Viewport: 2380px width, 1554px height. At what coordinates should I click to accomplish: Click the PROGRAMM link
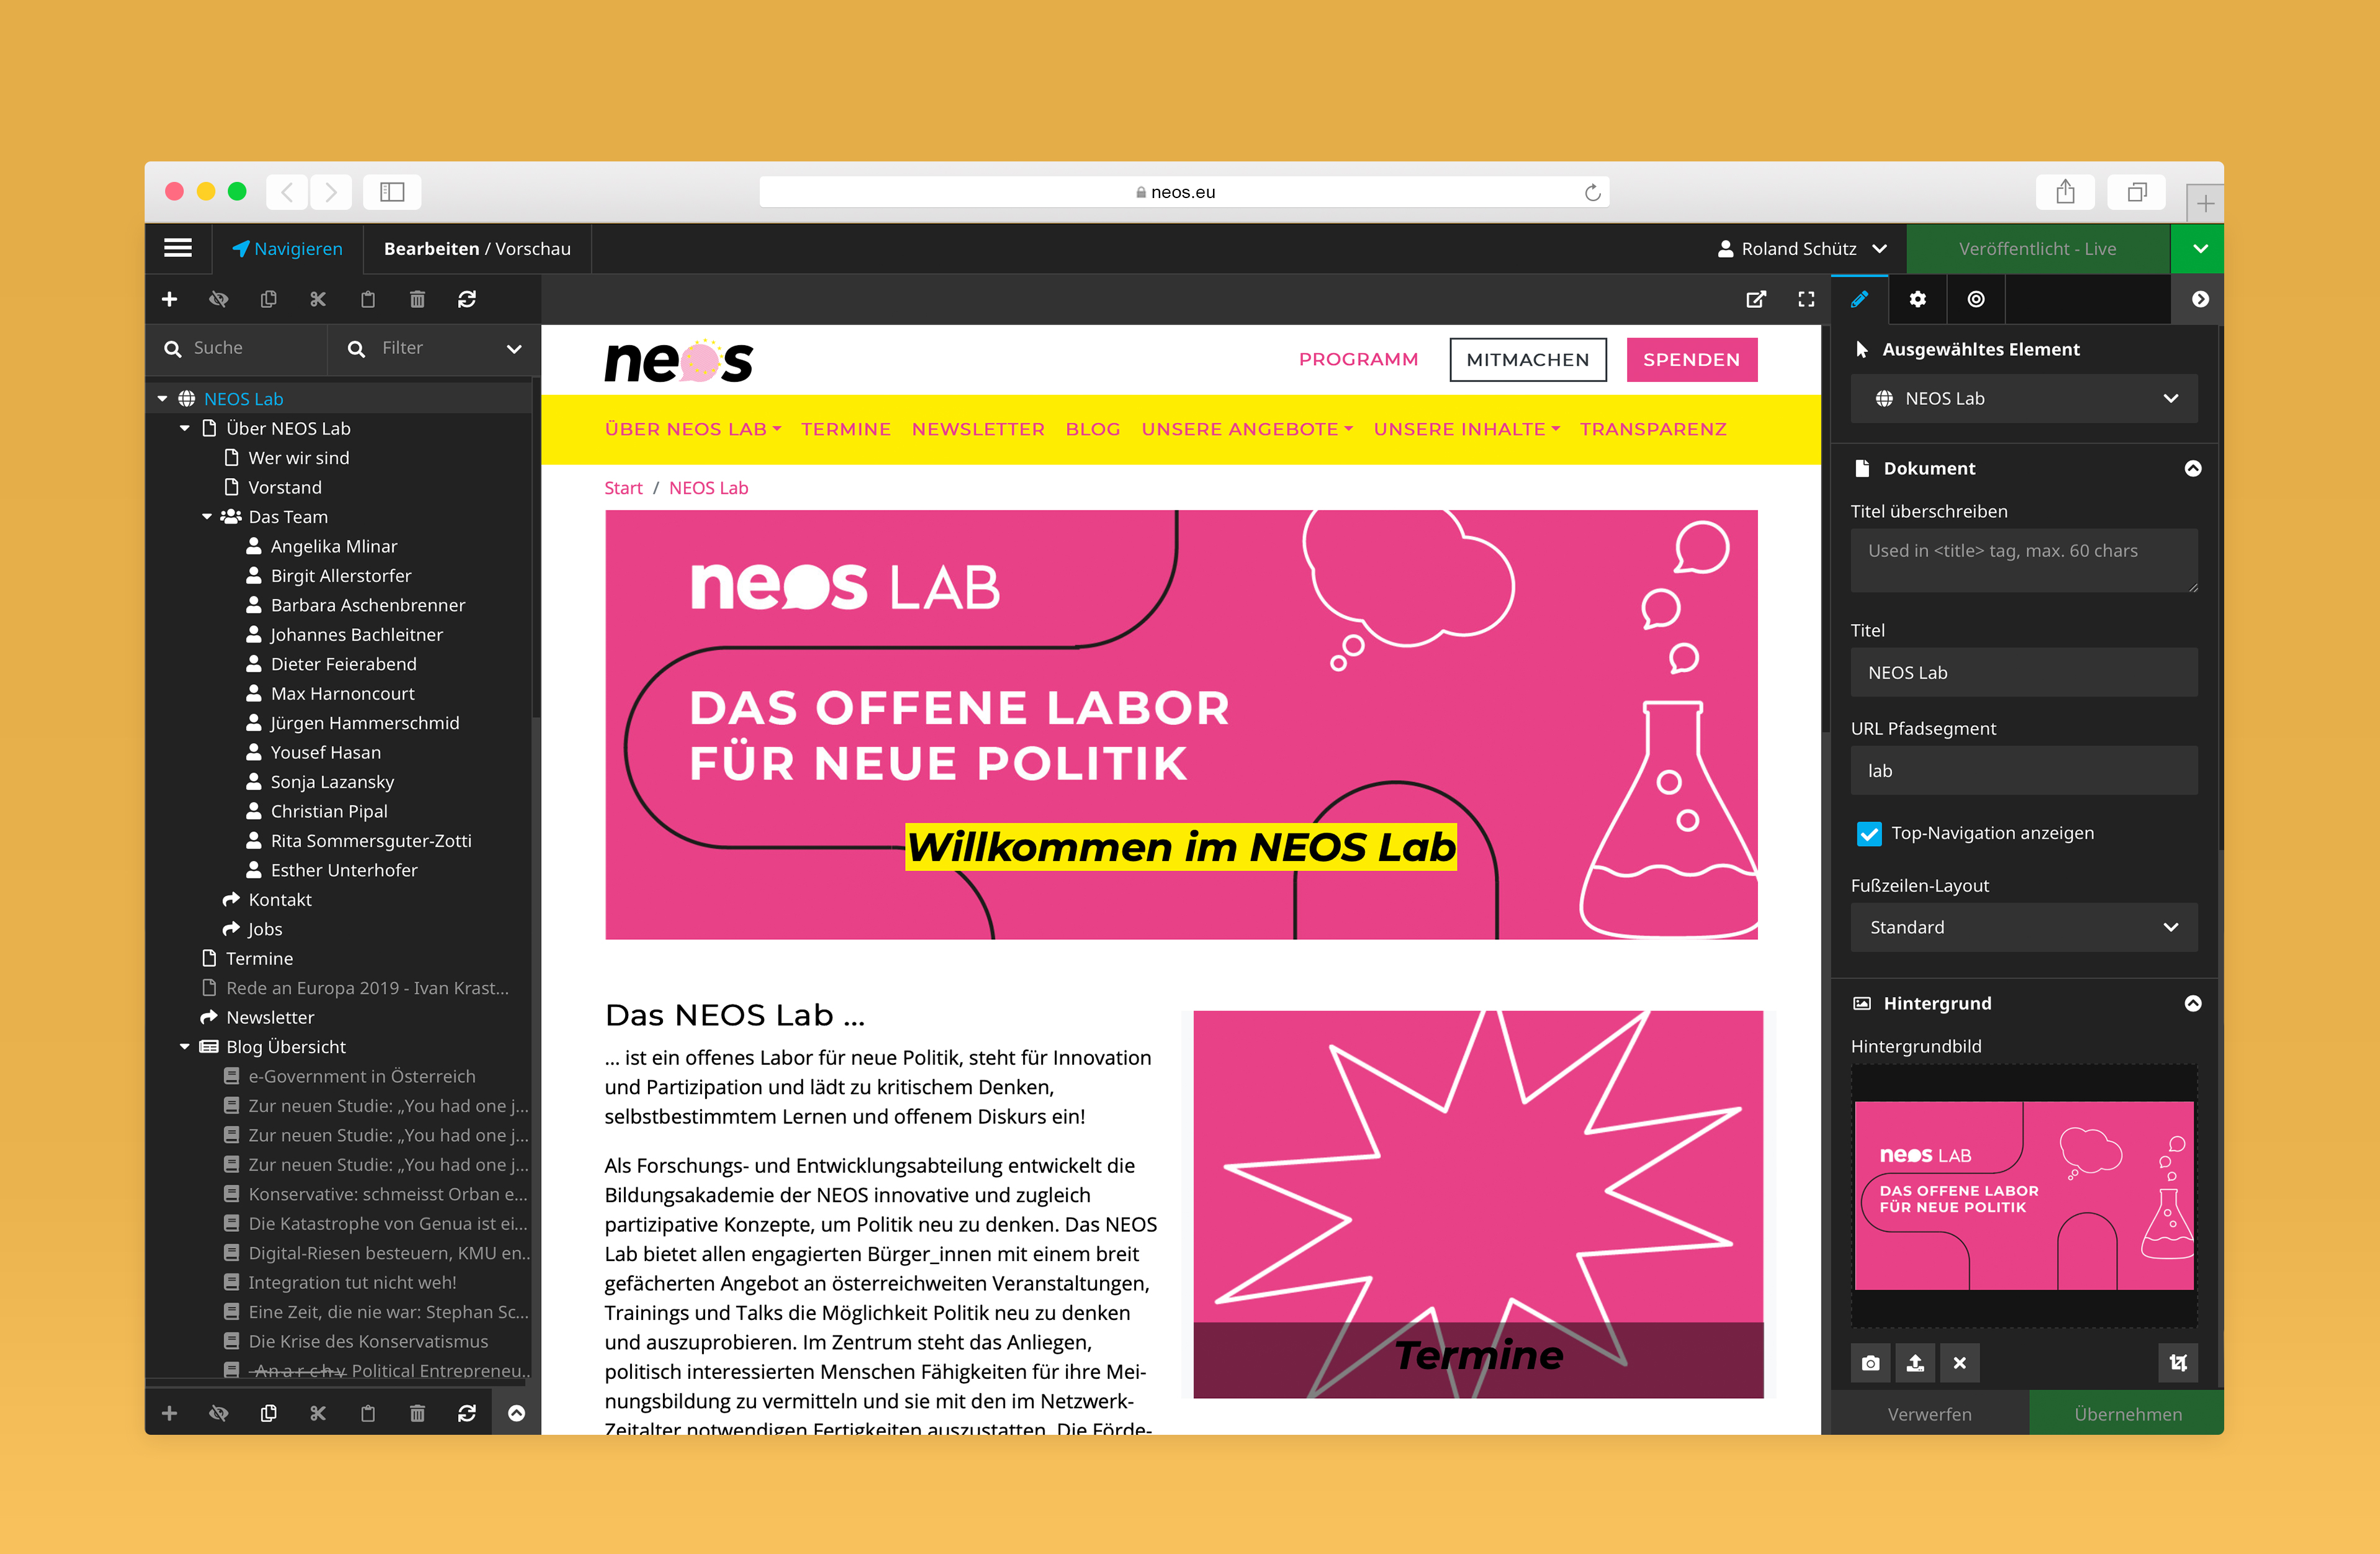coord(1358,359)
